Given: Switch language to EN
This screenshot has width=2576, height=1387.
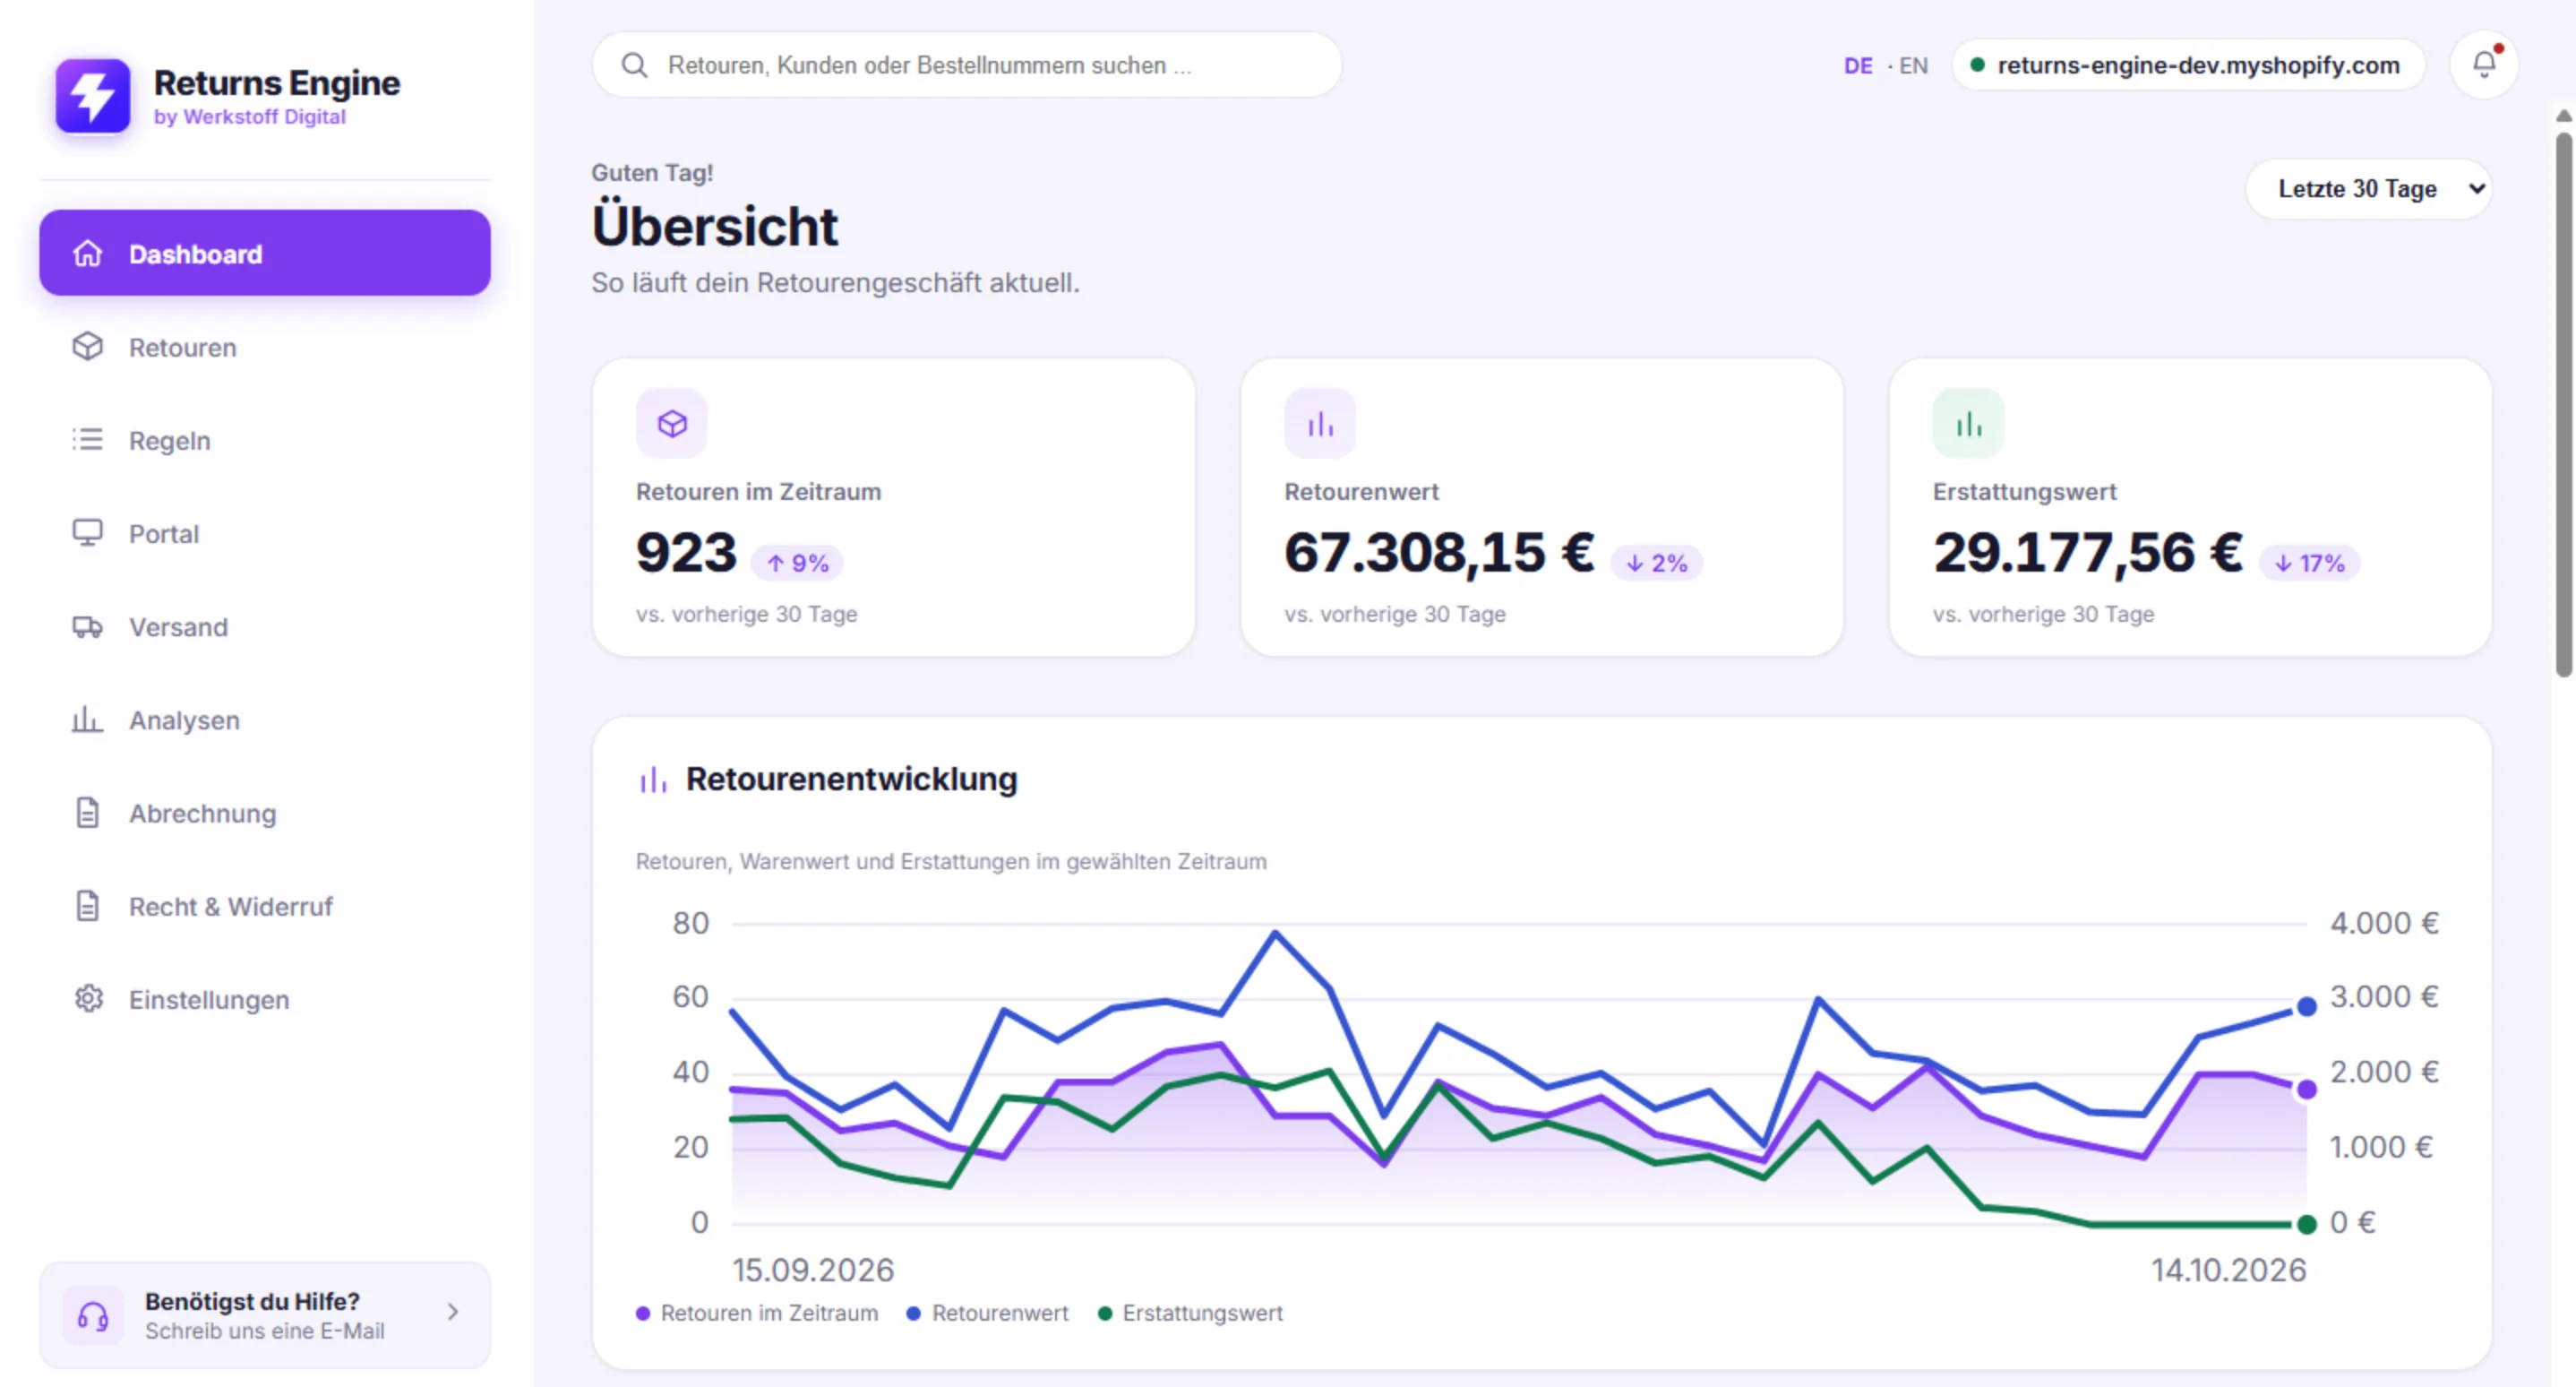Looking at the screenshot, I should coord(1913,66).
